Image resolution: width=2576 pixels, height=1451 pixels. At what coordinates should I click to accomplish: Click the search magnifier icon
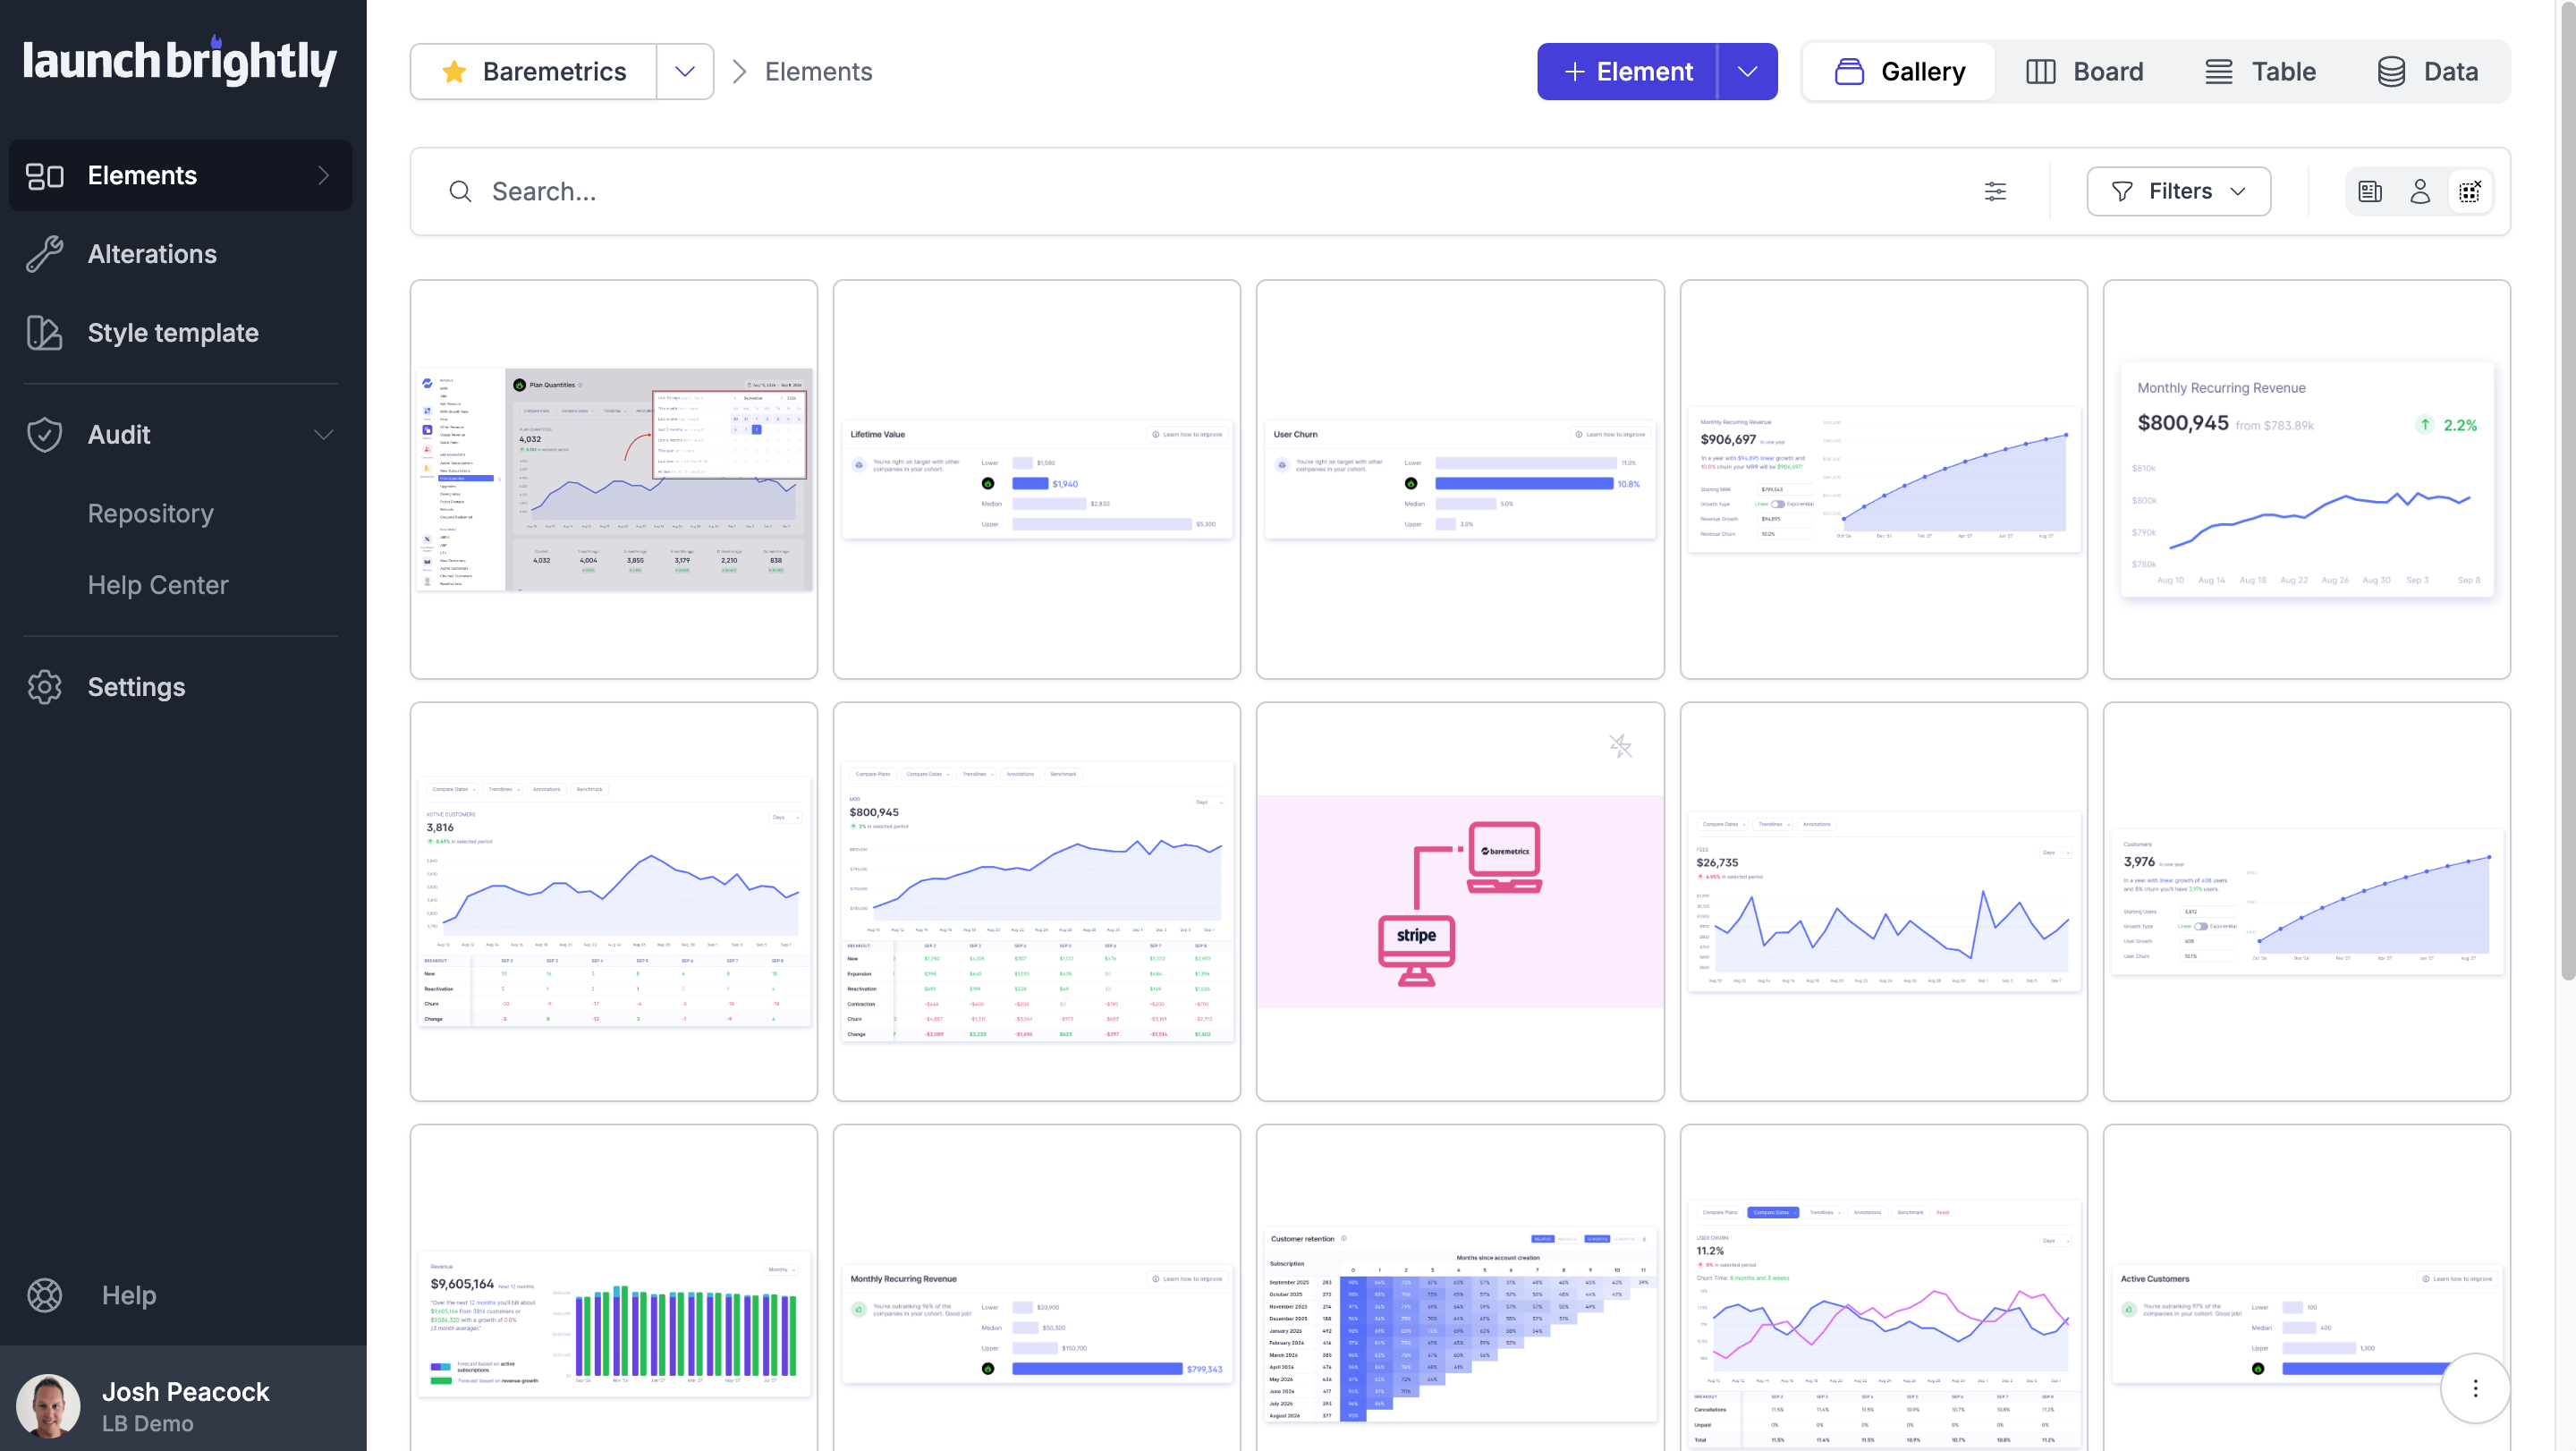[x=460, y=191]
